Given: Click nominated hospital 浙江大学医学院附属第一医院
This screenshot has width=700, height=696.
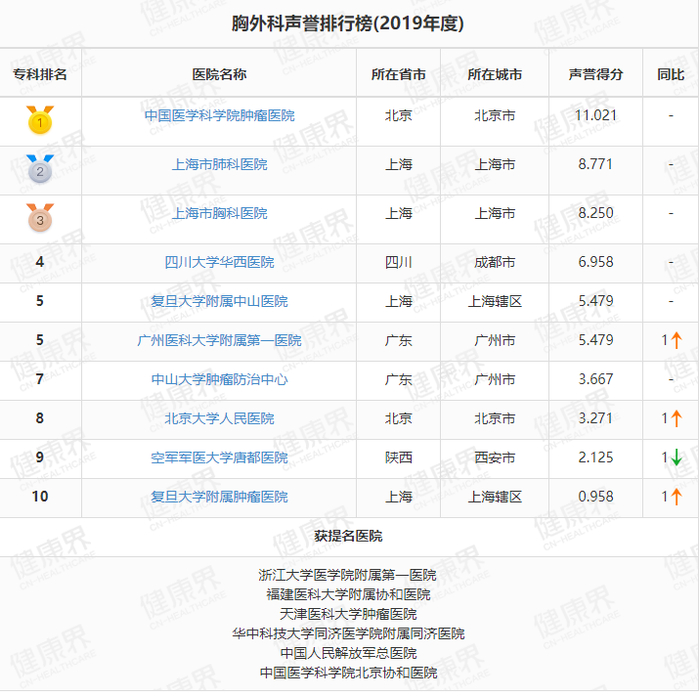Looking at the screenshot, I should tap(348, 575).
